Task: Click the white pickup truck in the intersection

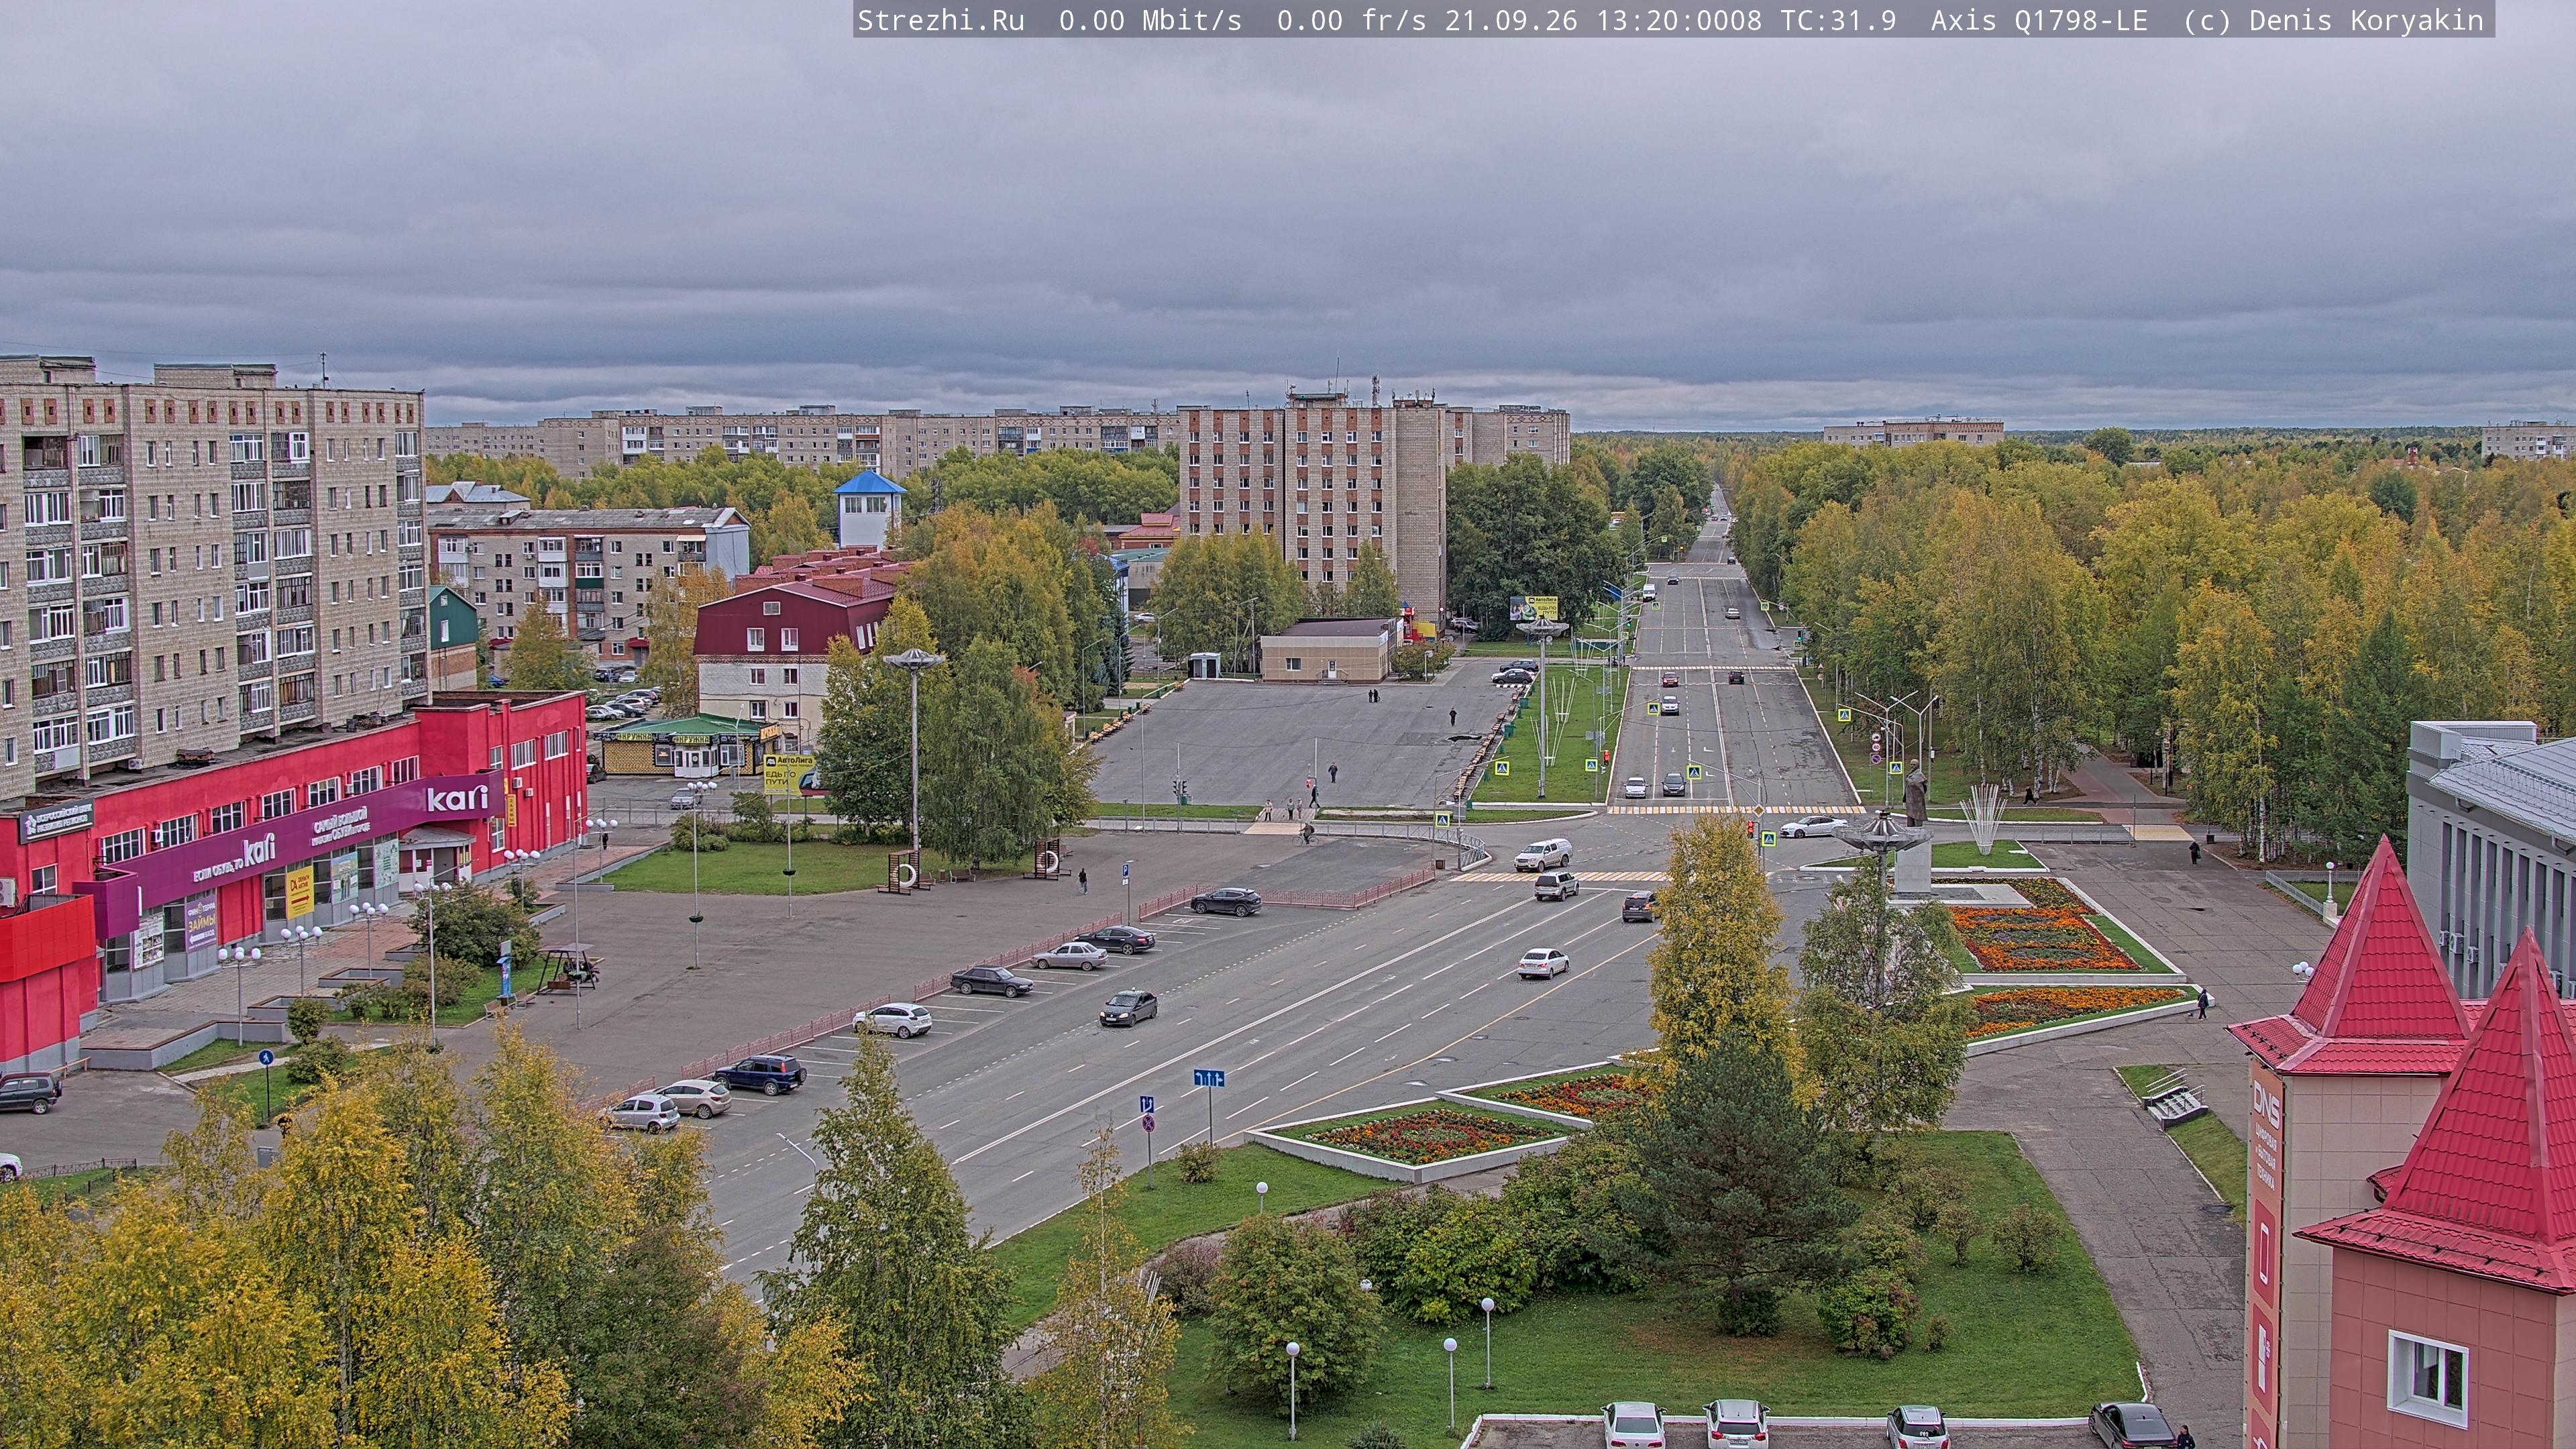Action: 1542,854
